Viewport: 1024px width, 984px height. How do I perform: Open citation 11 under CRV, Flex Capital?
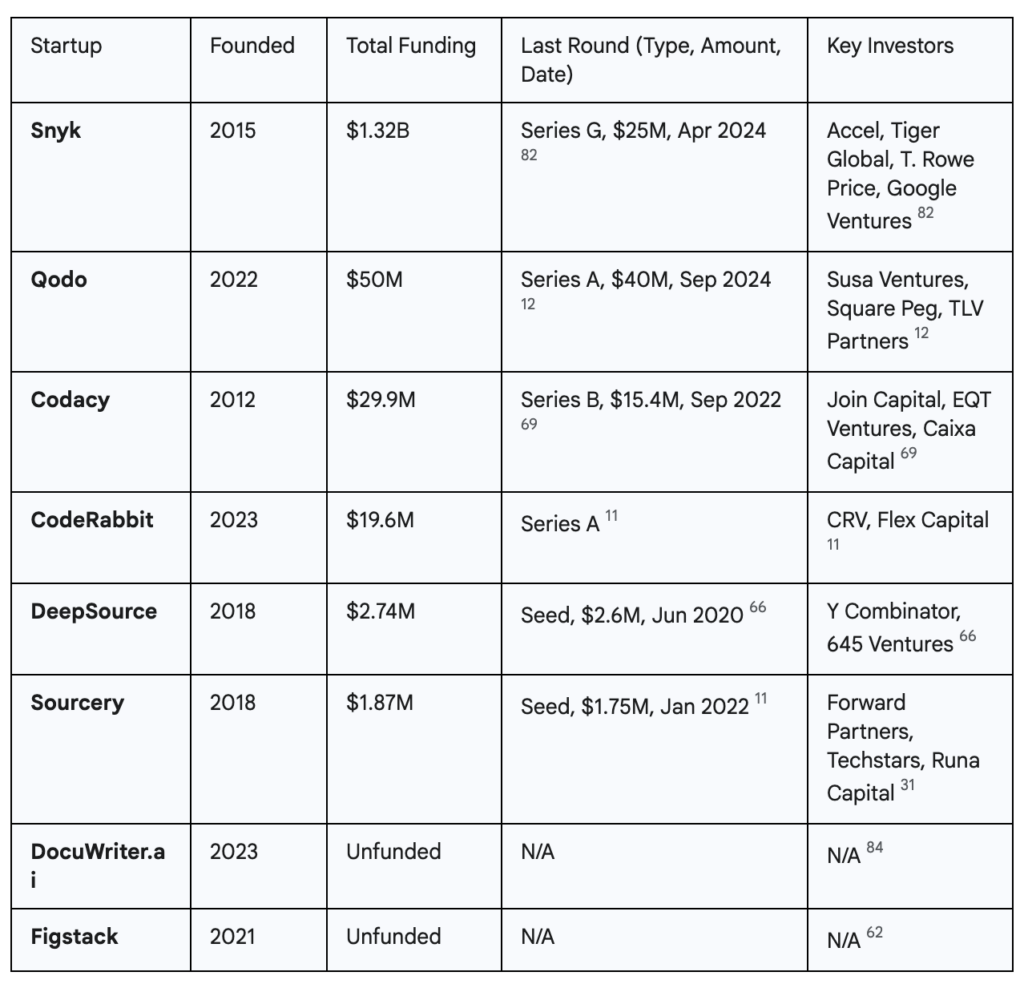pyautogui.click(x=833, y=545)
